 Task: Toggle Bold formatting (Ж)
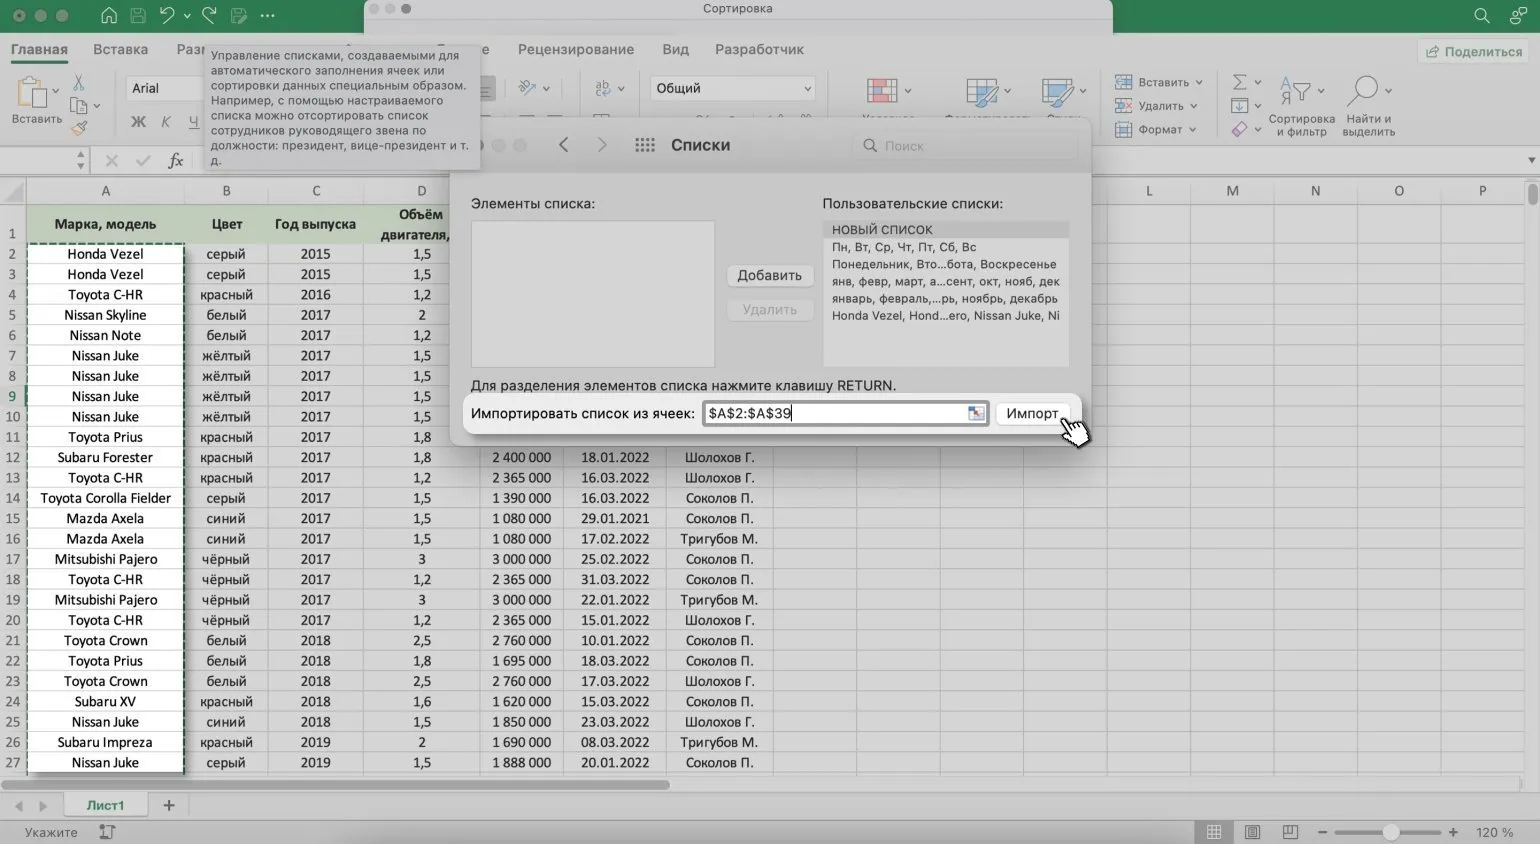138,122
